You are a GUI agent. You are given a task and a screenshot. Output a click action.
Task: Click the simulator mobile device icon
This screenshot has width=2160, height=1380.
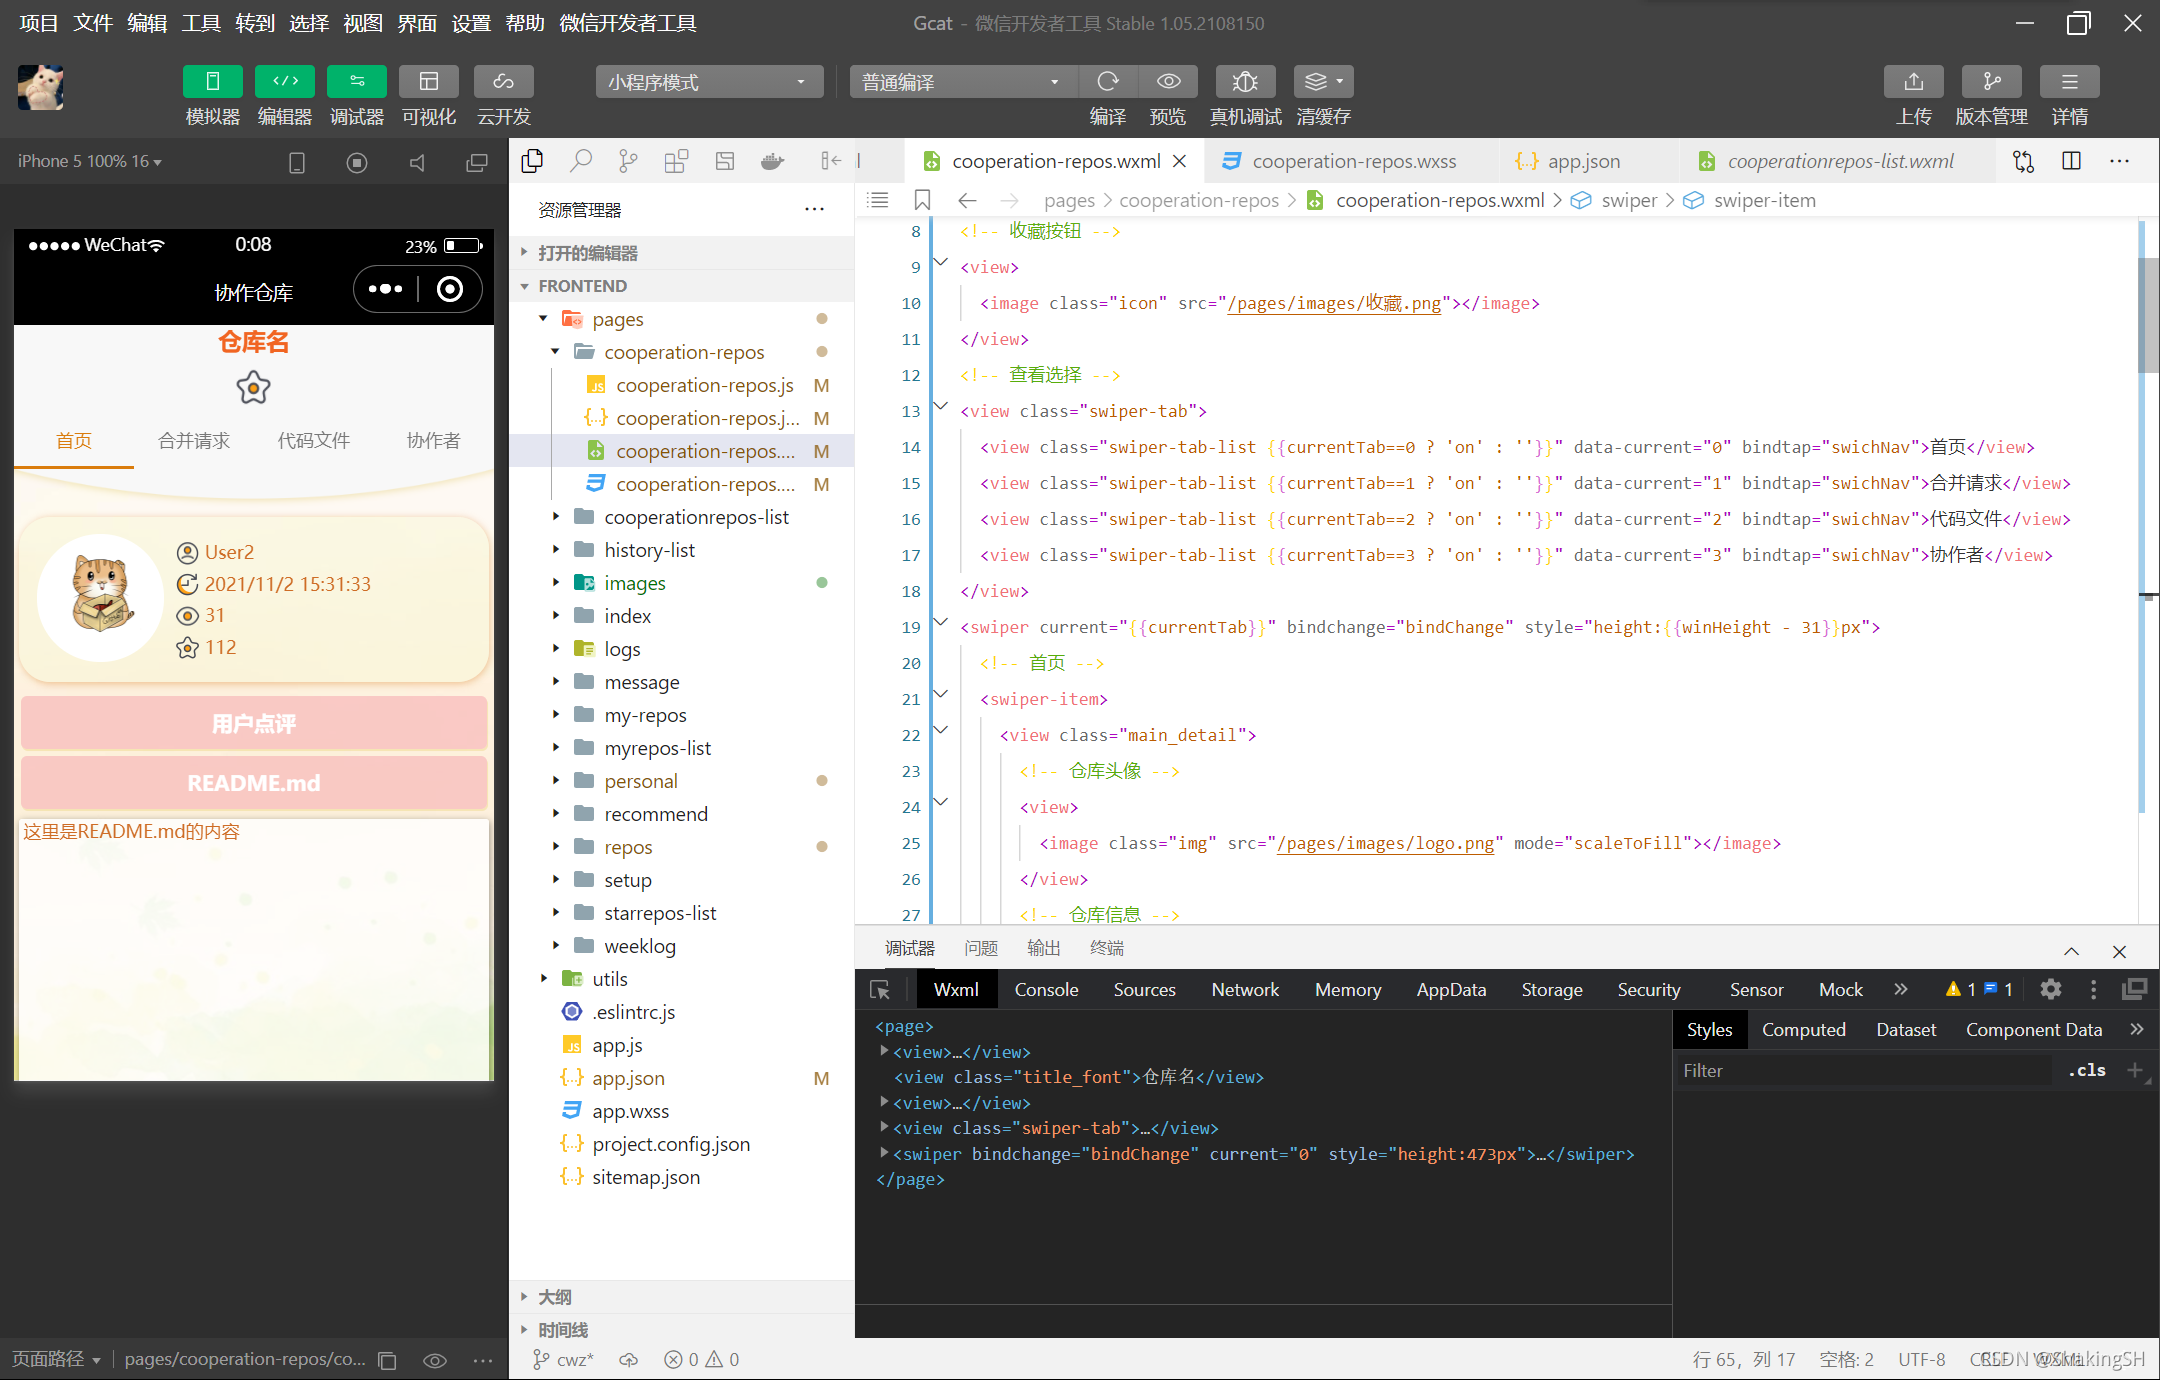click(x=294, y=159)
